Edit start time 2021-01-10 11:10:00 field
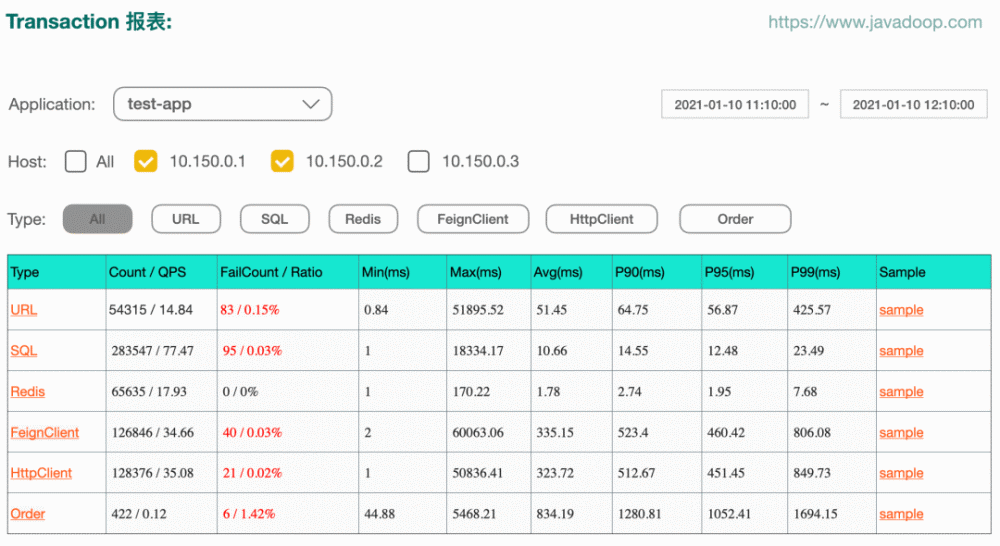Screen dimensions: 1000x546 pyautogui.click(x=735, y=105)
